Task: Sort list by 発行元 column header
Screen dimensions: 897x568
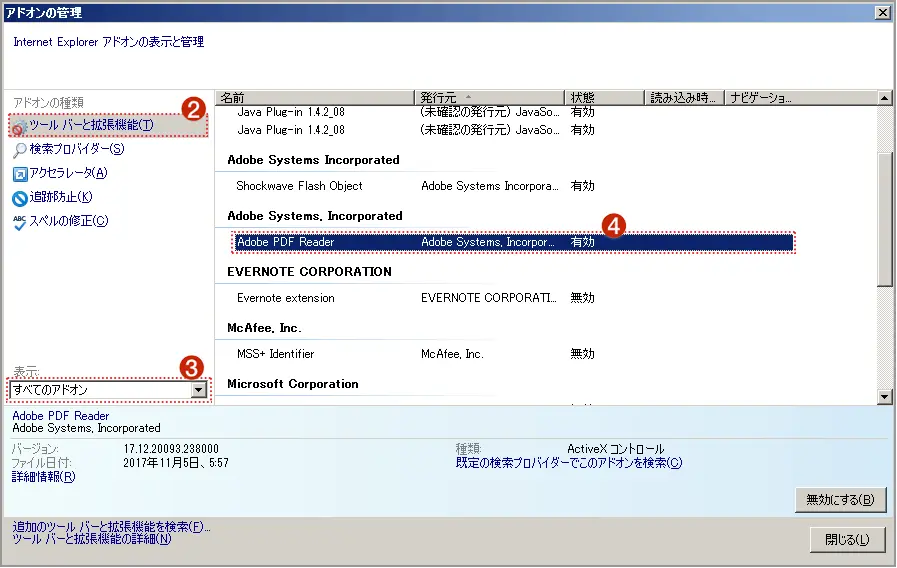Action: (x=489, y=98)
